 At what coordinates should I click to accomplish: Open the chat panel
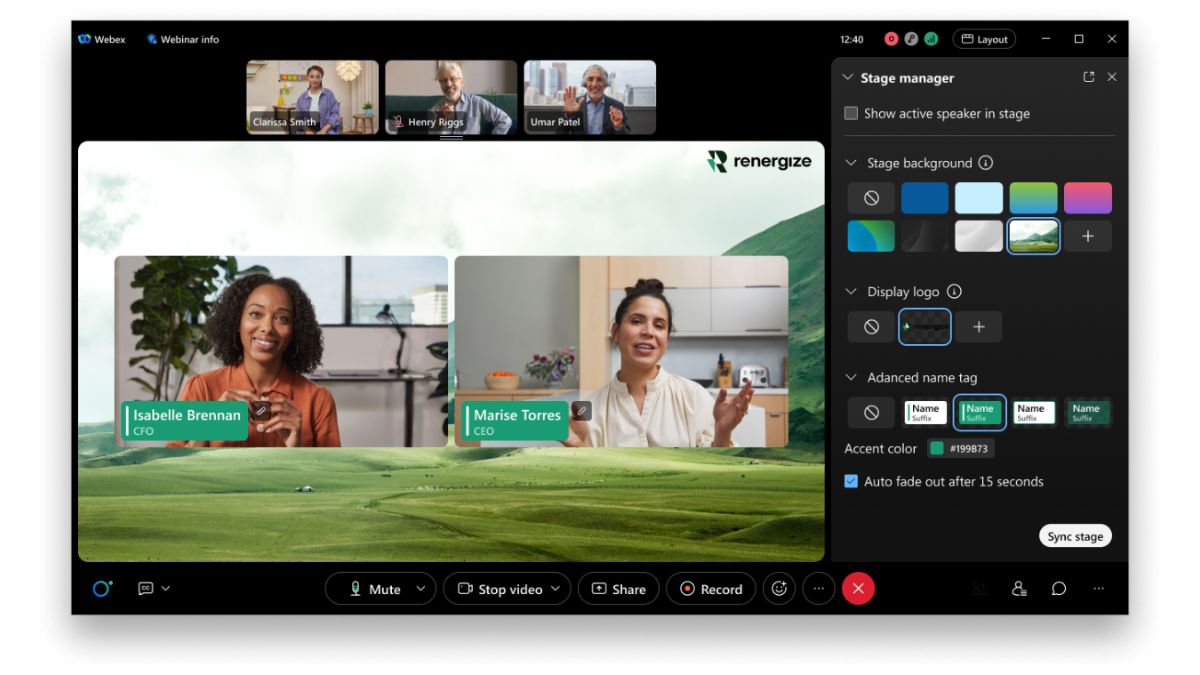click(1059, 590)
